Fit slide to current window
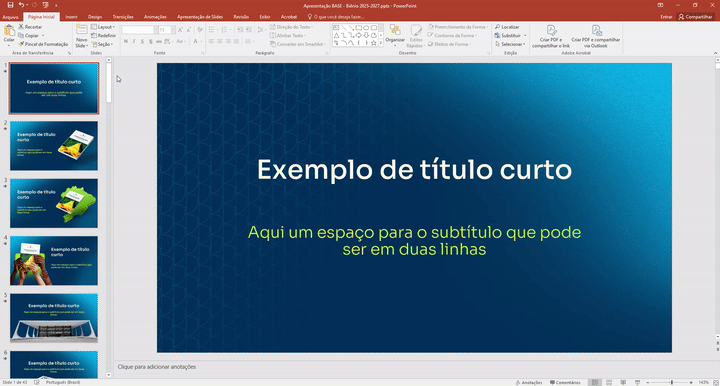 tap(715, 382)
